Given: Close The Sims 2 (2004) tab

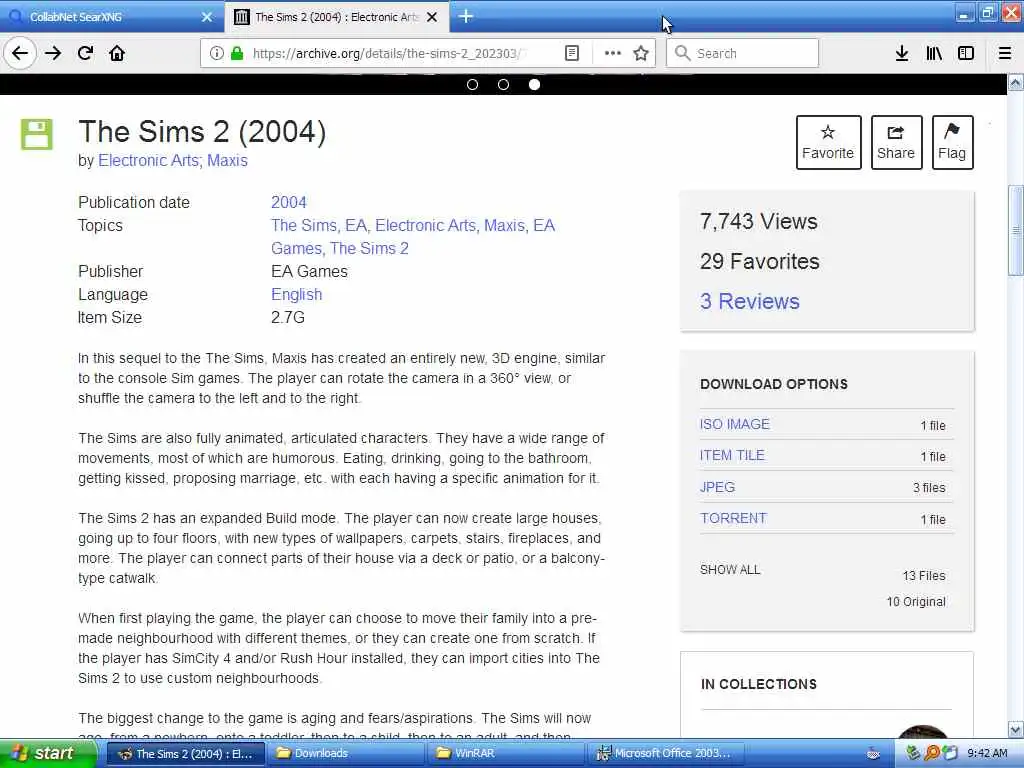Looking at the screenshot, I should (x=432, y=17).
